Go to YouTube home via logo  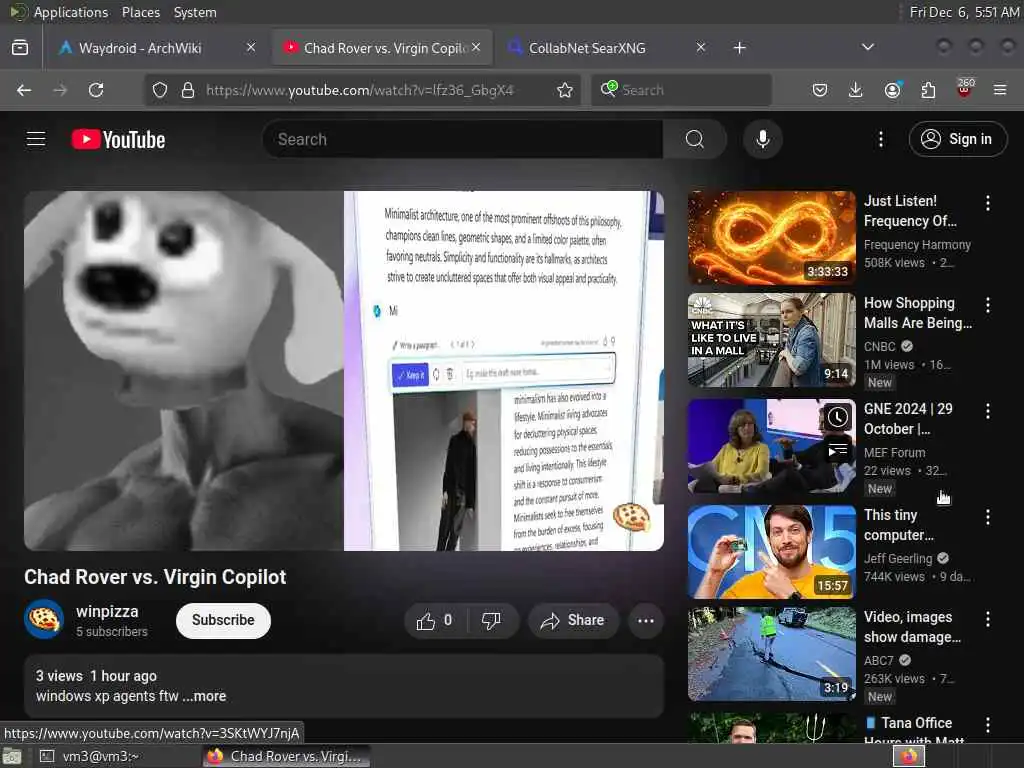(x=118, y=139)
